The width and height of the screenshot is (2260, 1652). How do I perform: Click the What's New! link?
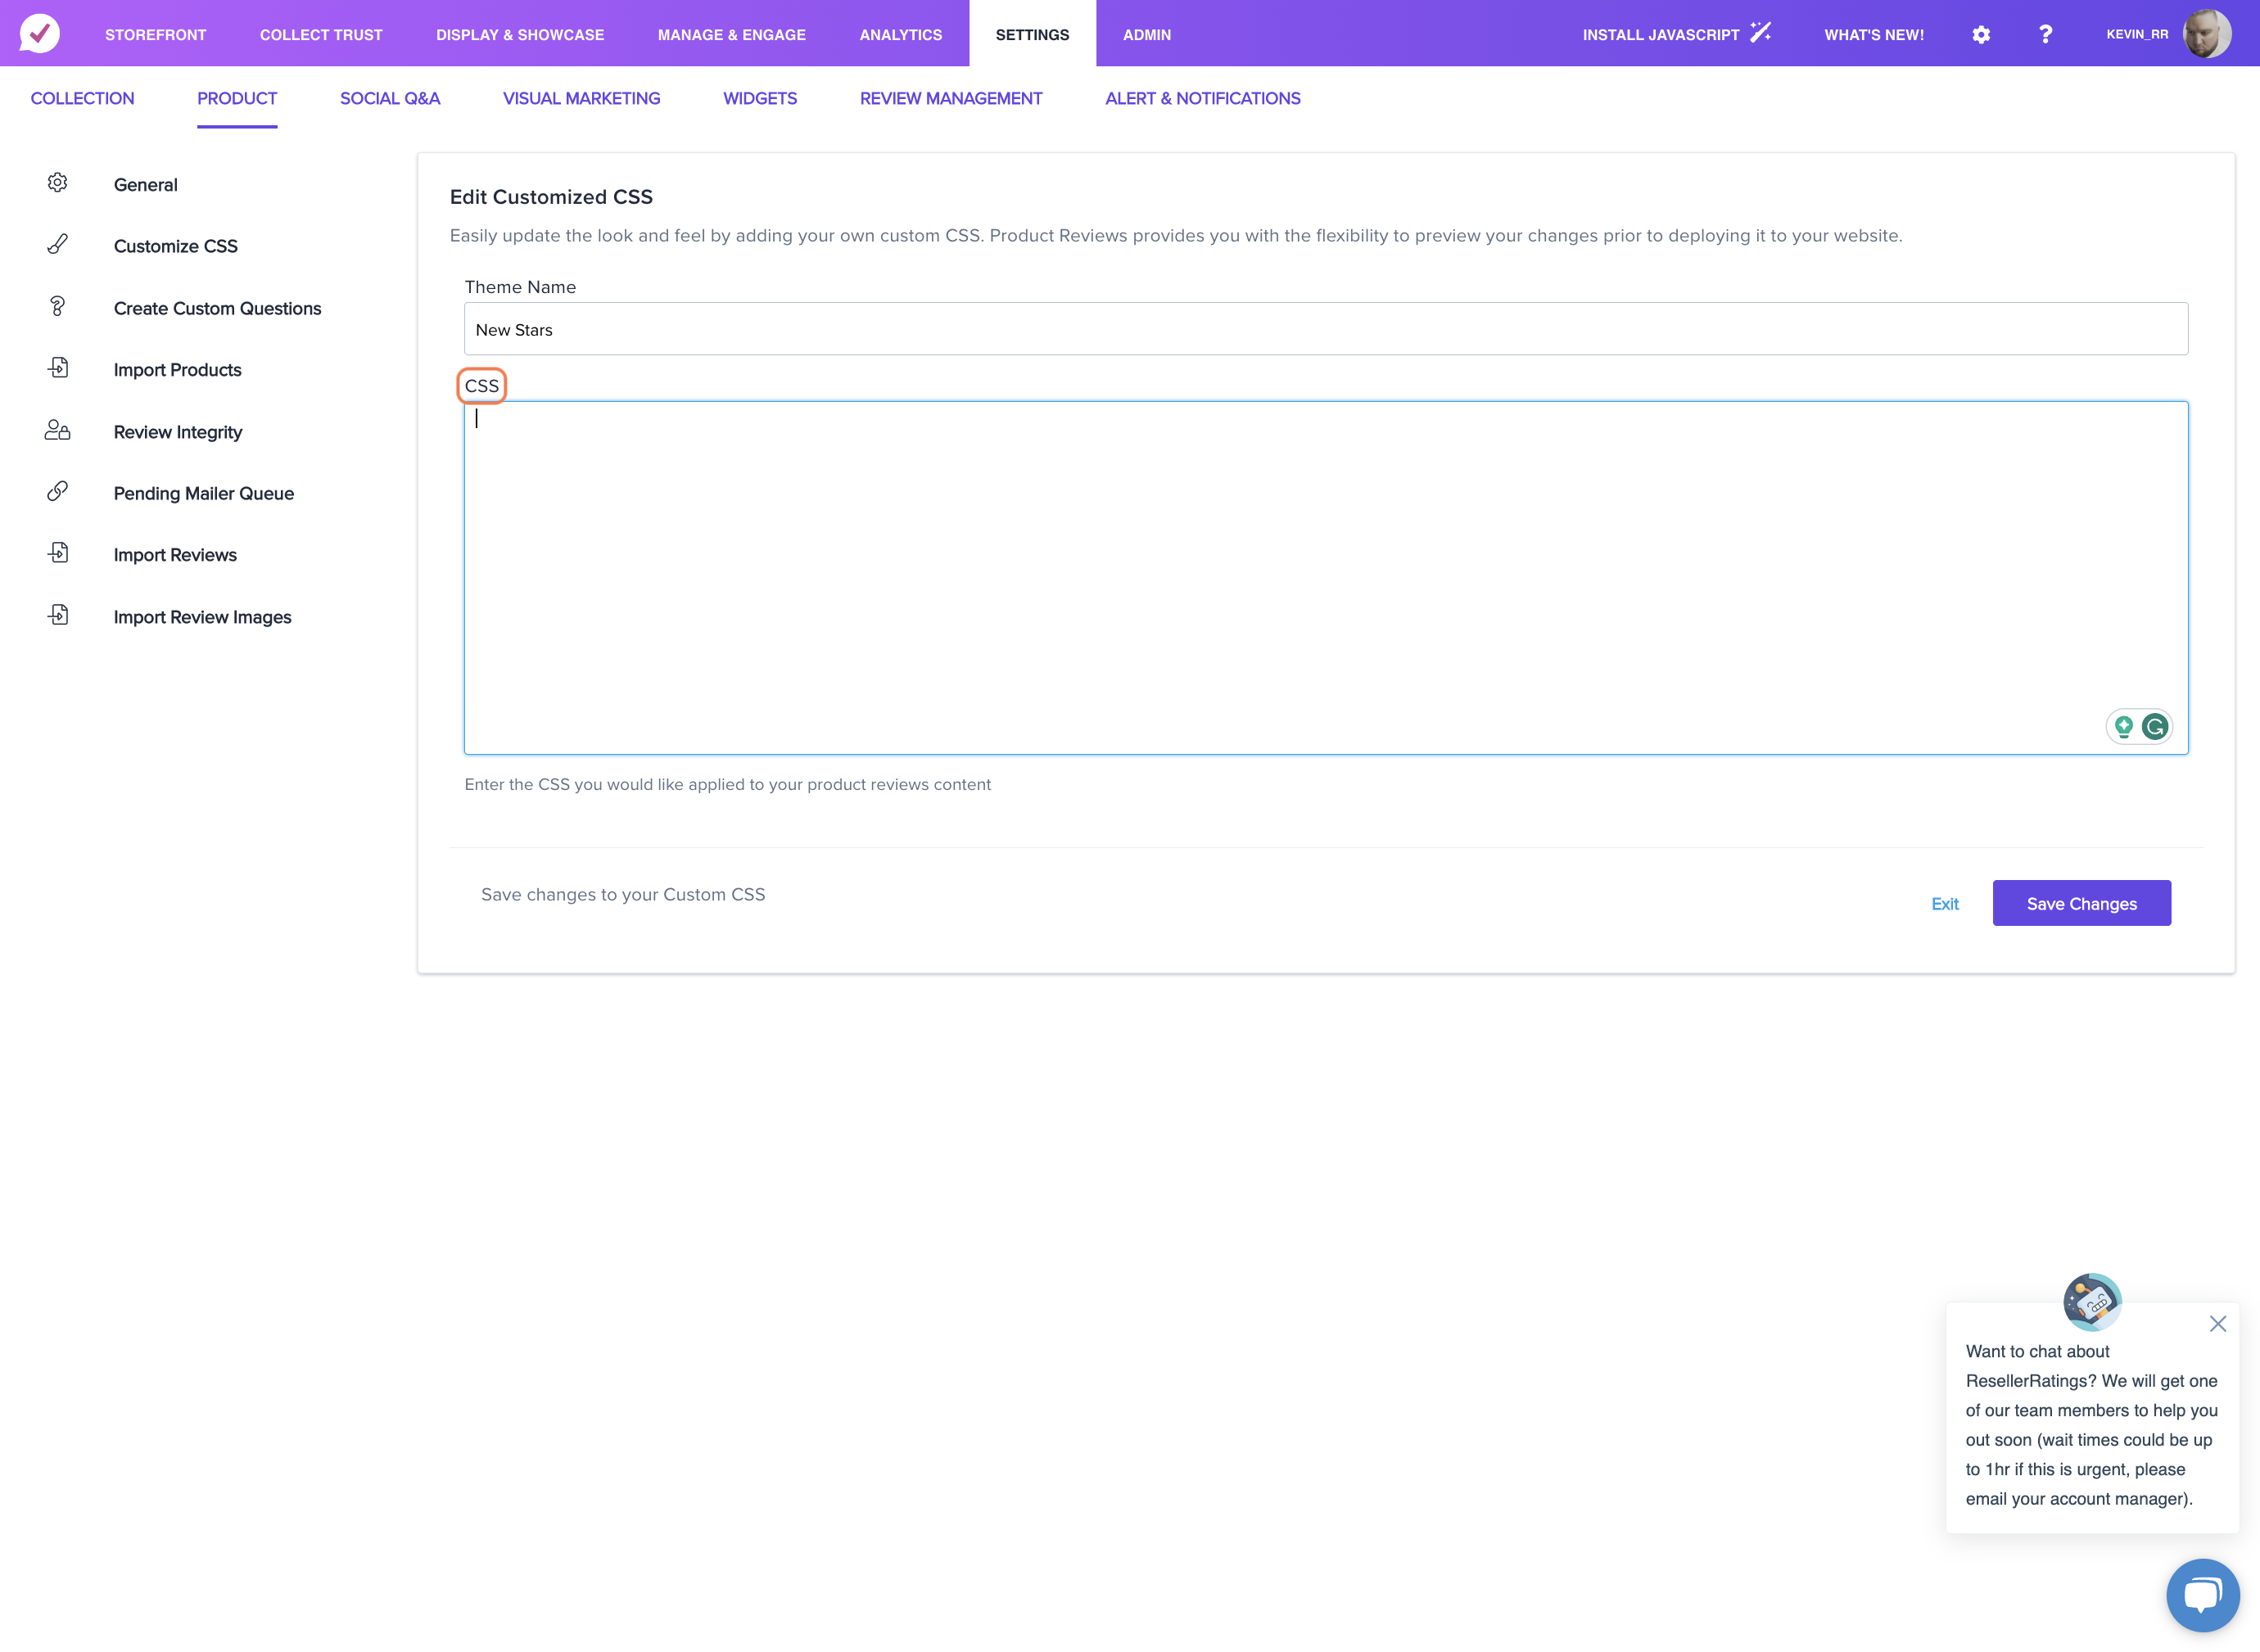(1874, 34)
